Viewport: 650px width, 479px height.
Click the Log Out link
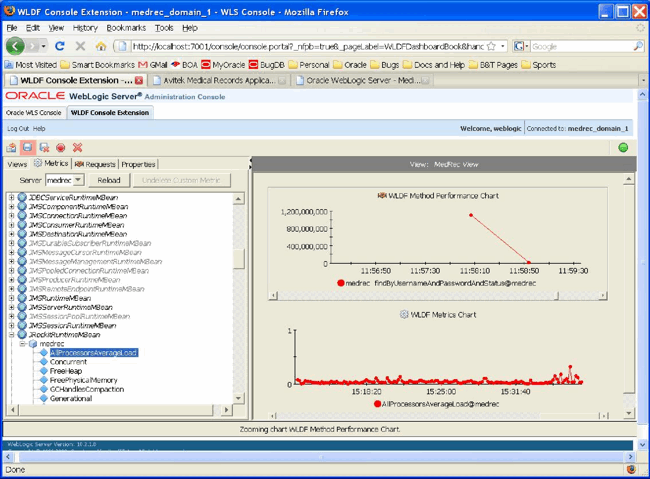[18, 129]
